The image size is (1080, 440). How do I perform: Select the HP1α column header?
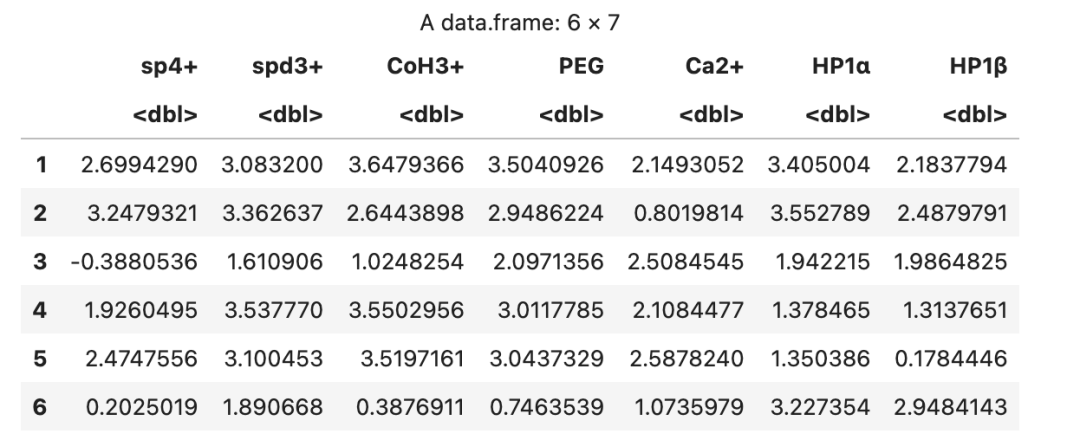(841, 66)
